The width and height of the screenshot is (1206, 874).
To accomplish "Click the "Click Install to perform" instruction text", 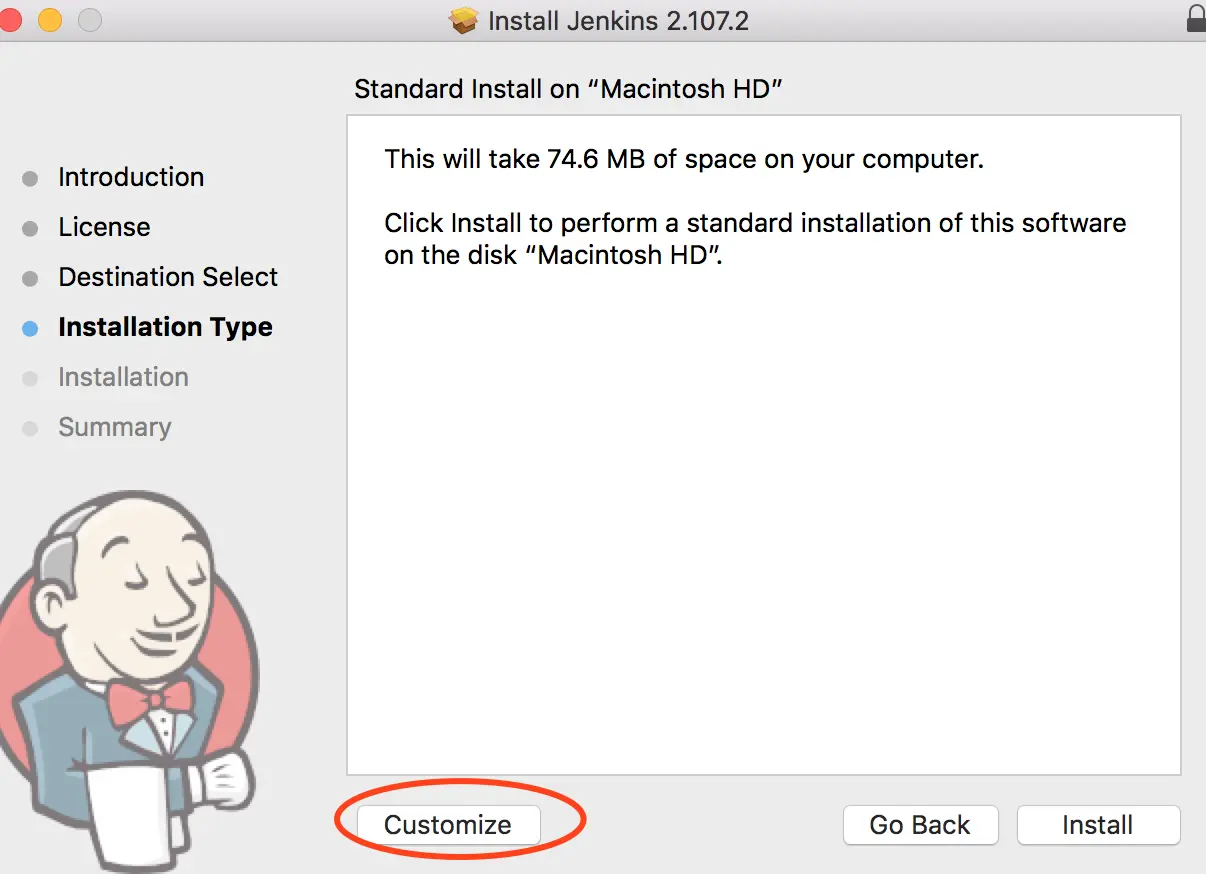I will (x=755, y=238).
